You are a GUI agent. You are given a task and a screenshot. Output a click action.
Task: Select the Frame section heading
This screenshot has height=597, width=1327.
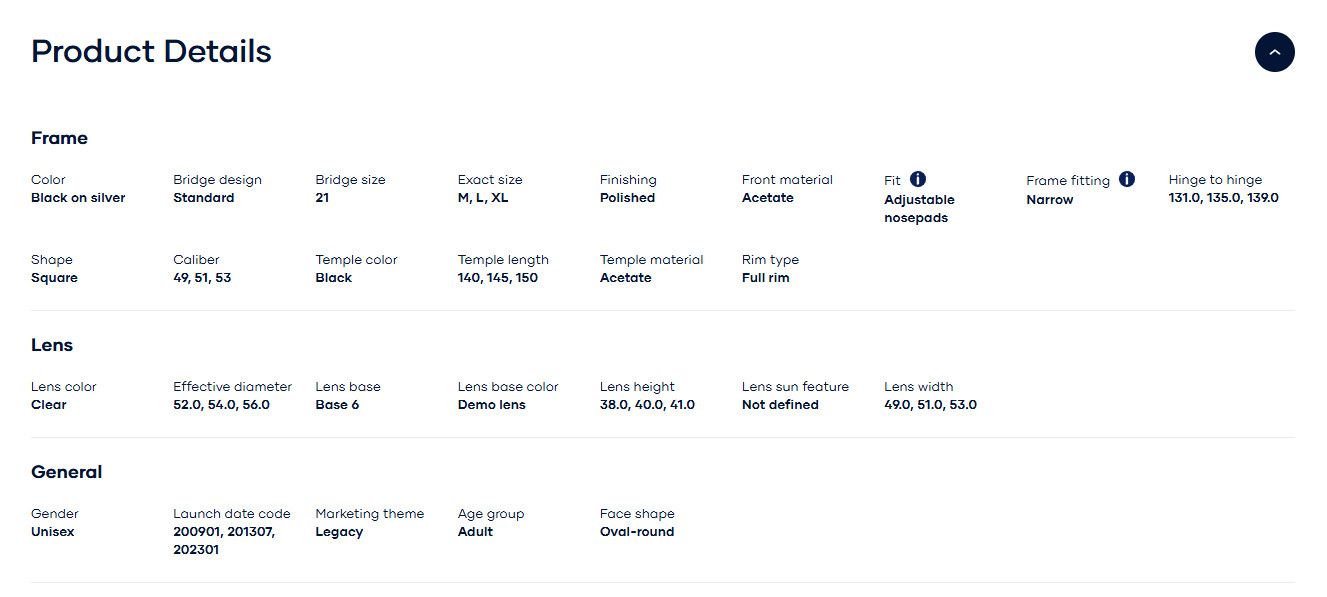pyautogui.click(x=59, y=138)
